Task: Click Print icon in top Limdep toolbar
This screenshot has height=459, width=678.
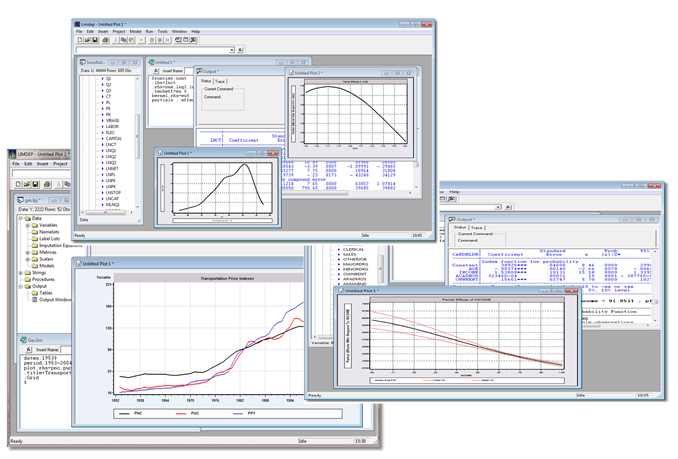Action: pyautogui.click(x=106, y=40)
